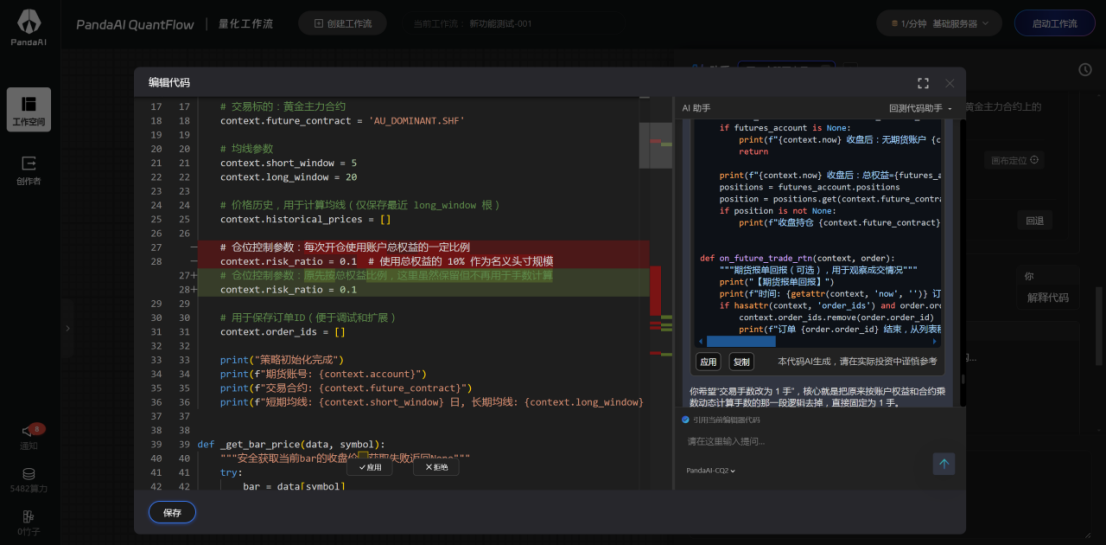Click line context.order_ids = []

tap(282, 332)
